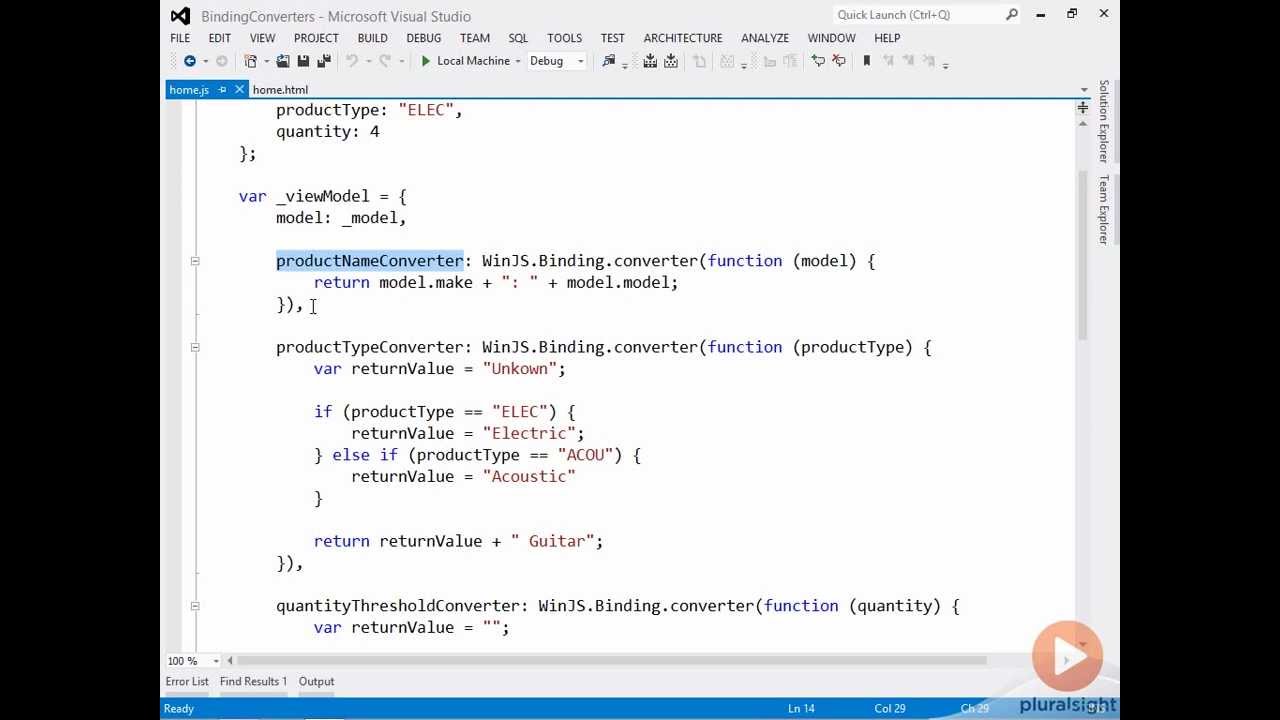The width and height of the screenshot is (1280, 720).
Task: Open the VIEW menu
Action: pyautogui.click(x=262, y=38)
